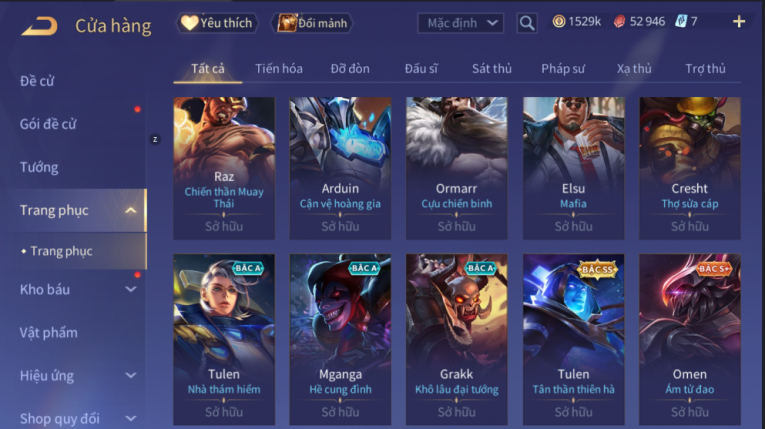Click the red gem currency icon
The image size is (765, 429).
click(x=619, y=21)
